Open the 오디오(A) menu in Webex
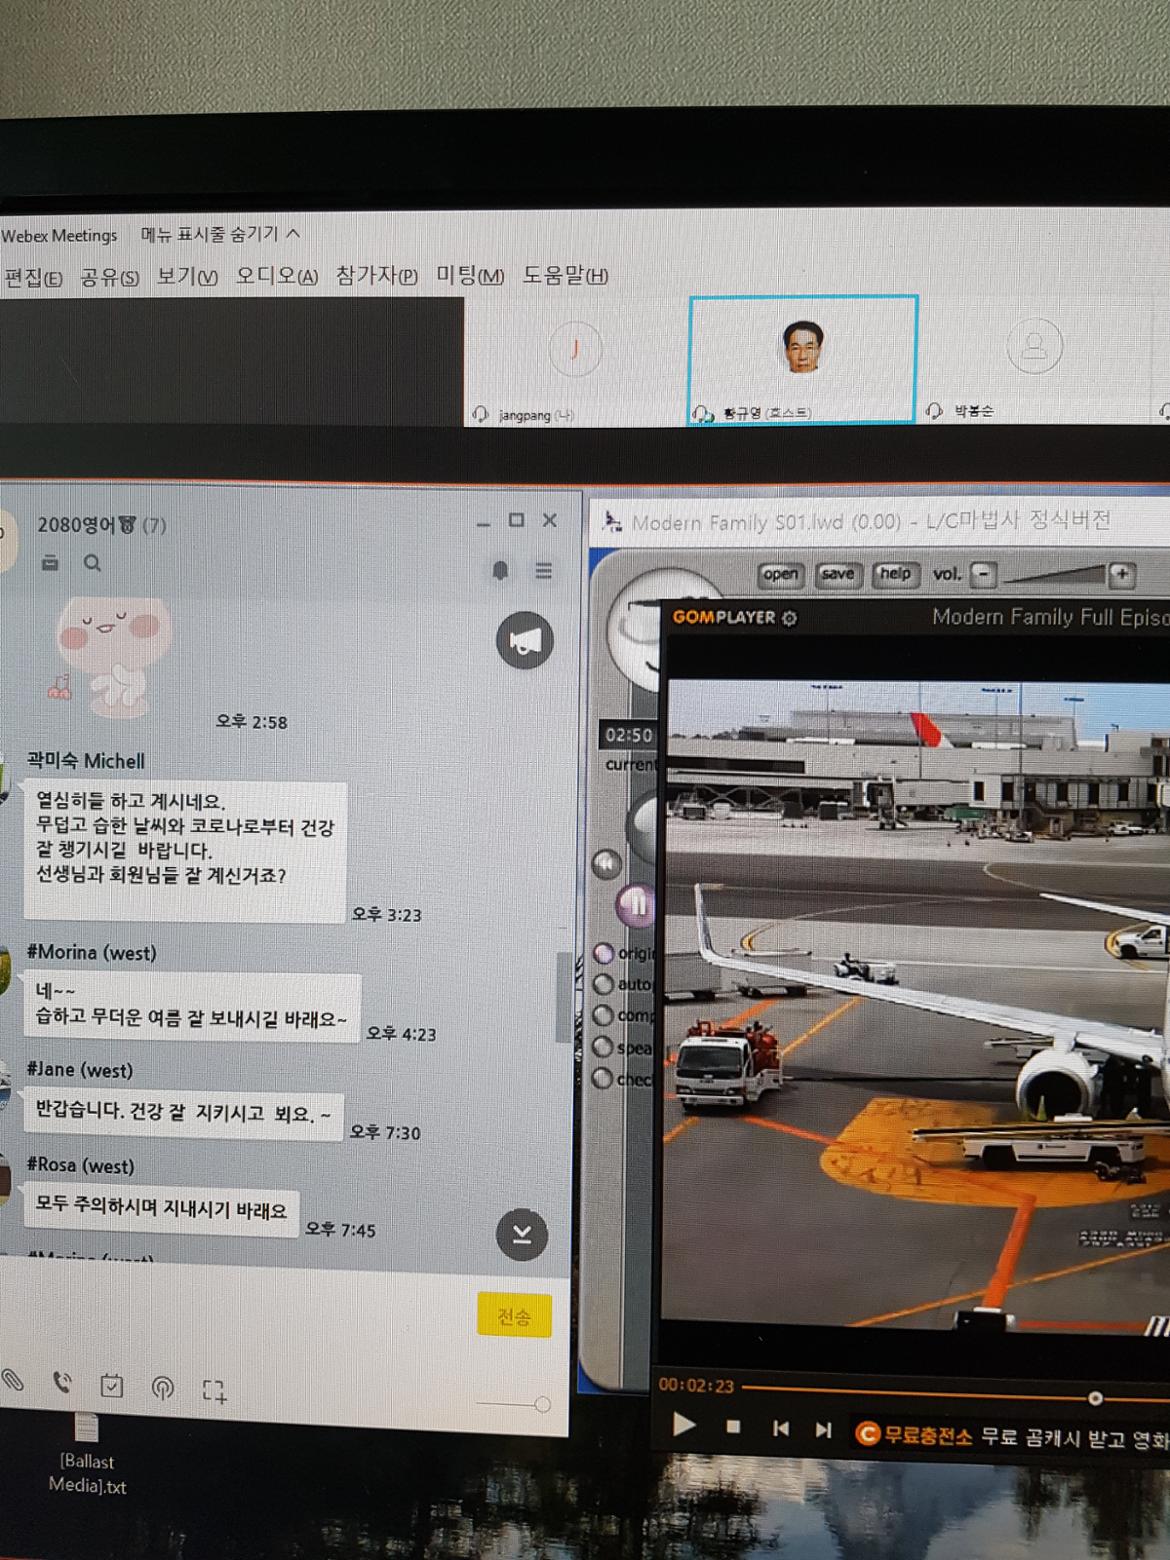 [276, 276]
